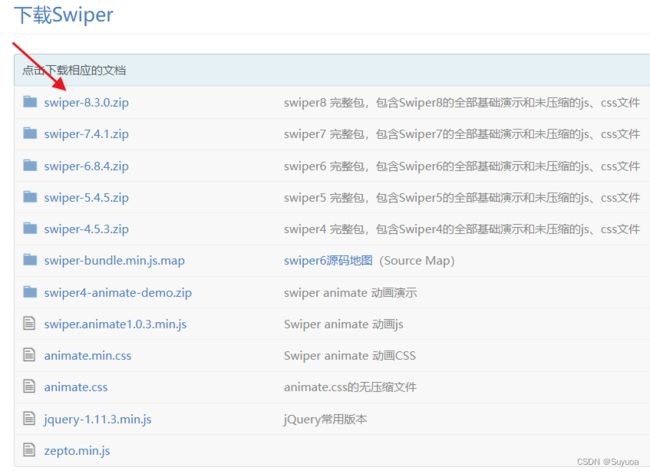Screen dimensions: 650x474
Task: Open the animate.min.css file link
Action: pyautogui.click(x=87, y=356)
